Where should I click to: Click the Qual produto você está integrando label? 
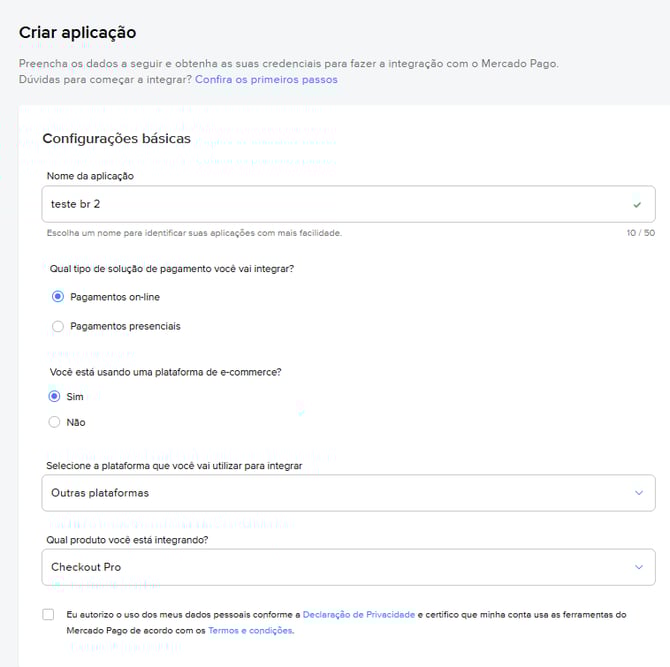pyautogui.click(x=127, y=540)
